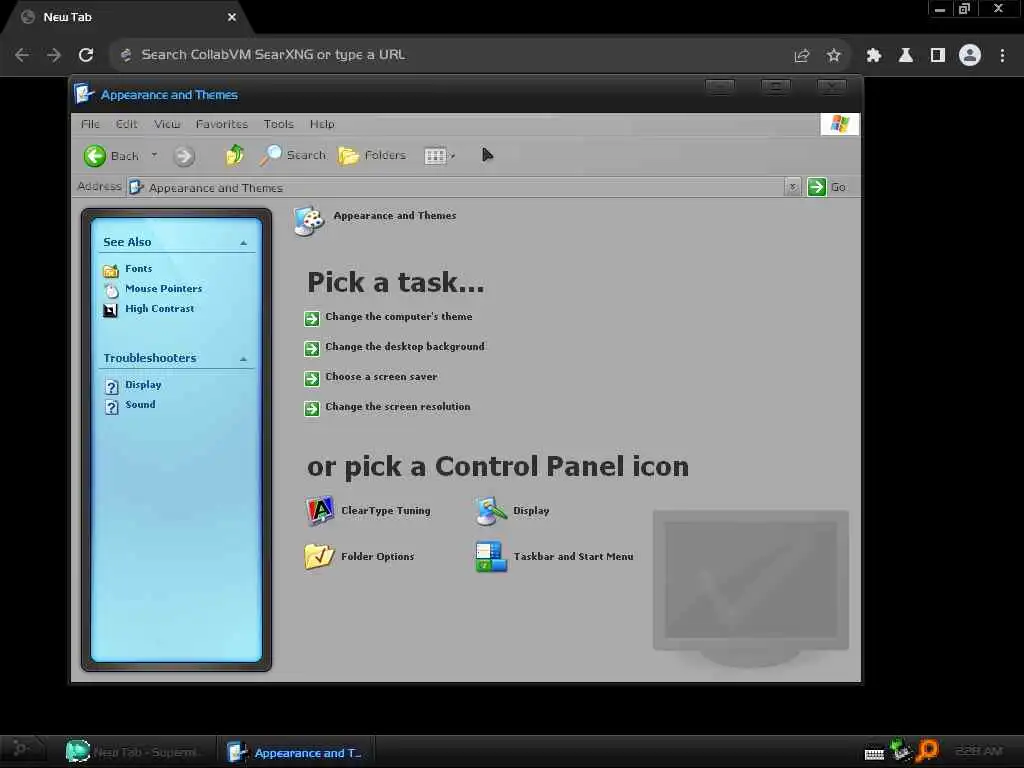Open the Back history dropdown arrow
The image size is (1024, 768).
pos(154,155)
